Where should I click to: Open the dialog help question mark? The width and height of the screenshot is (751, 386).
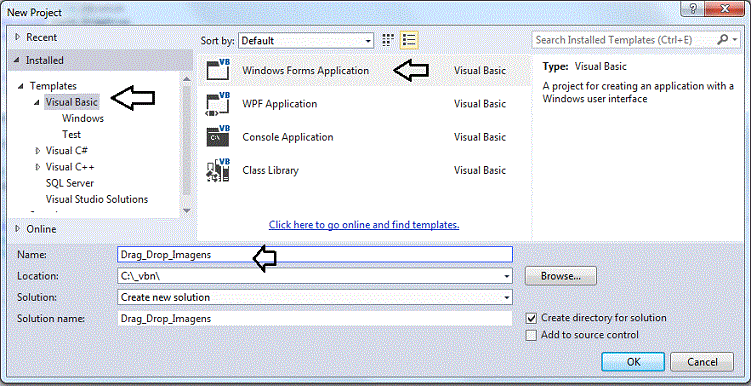point(694,8)
